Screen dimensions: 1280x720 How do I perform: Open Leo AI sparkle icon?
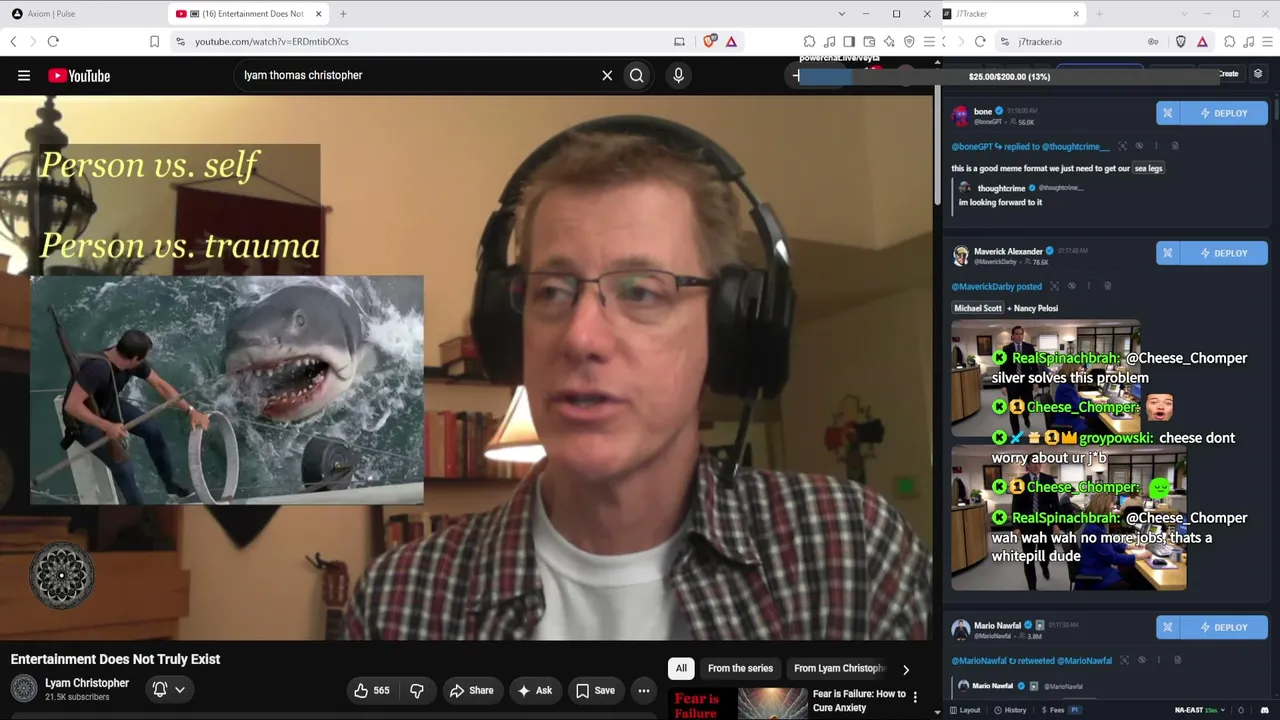pyautogui.click(x=889, y=41)
